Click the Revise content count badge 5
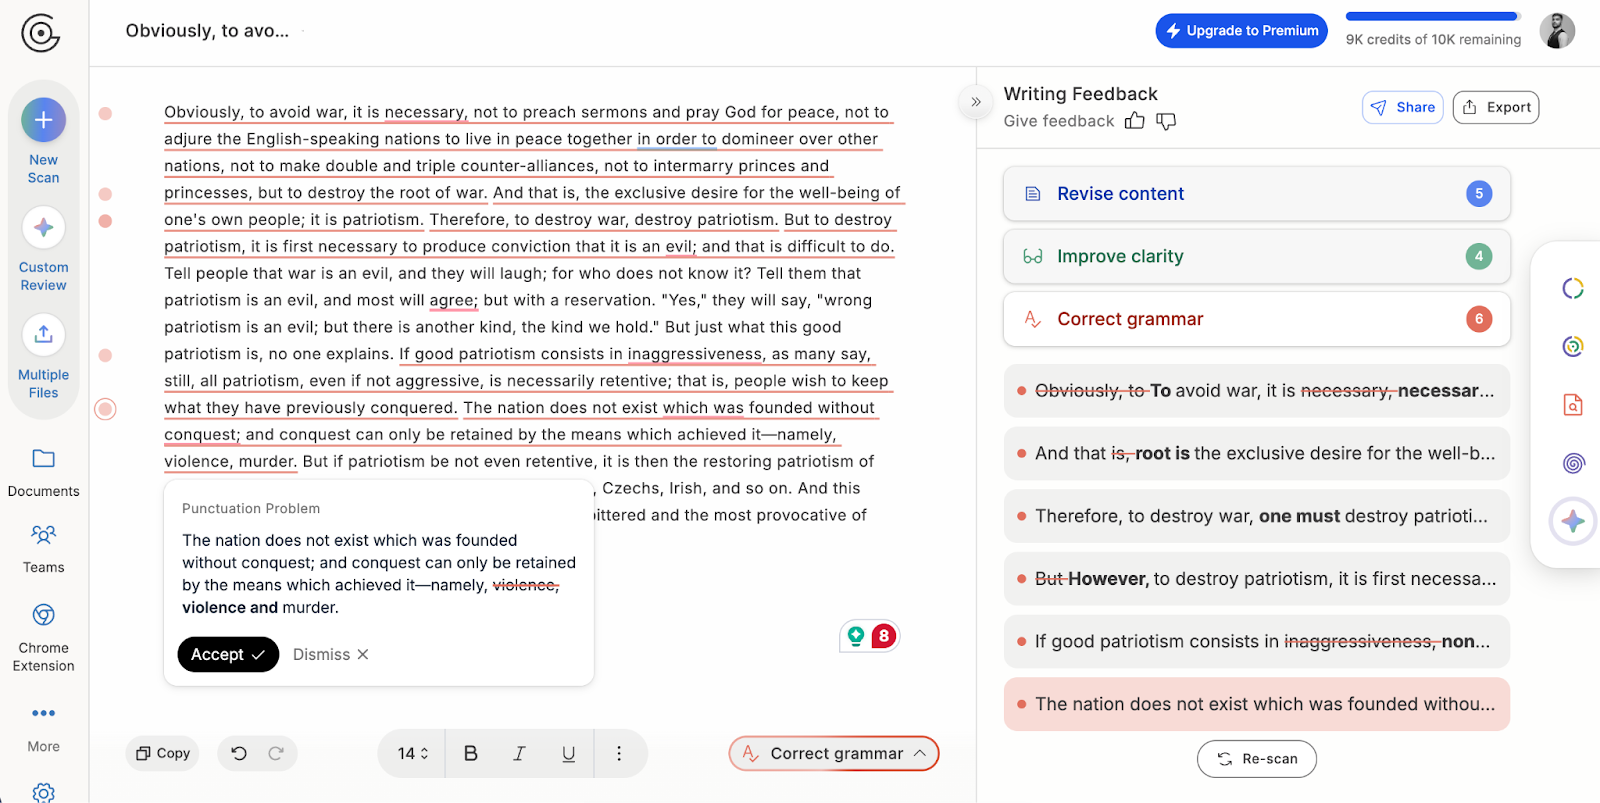The height and width of the screenshot is (803, 1600). point(1479,194)
